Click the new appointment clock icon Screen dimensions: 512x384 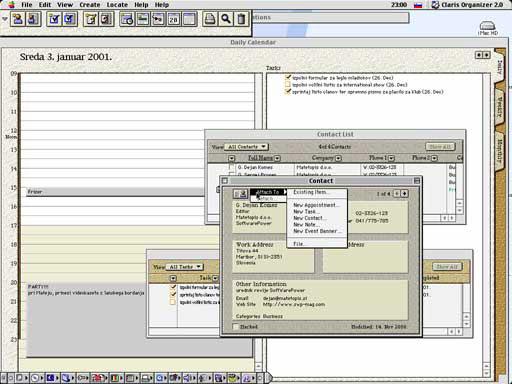[127, 19]
